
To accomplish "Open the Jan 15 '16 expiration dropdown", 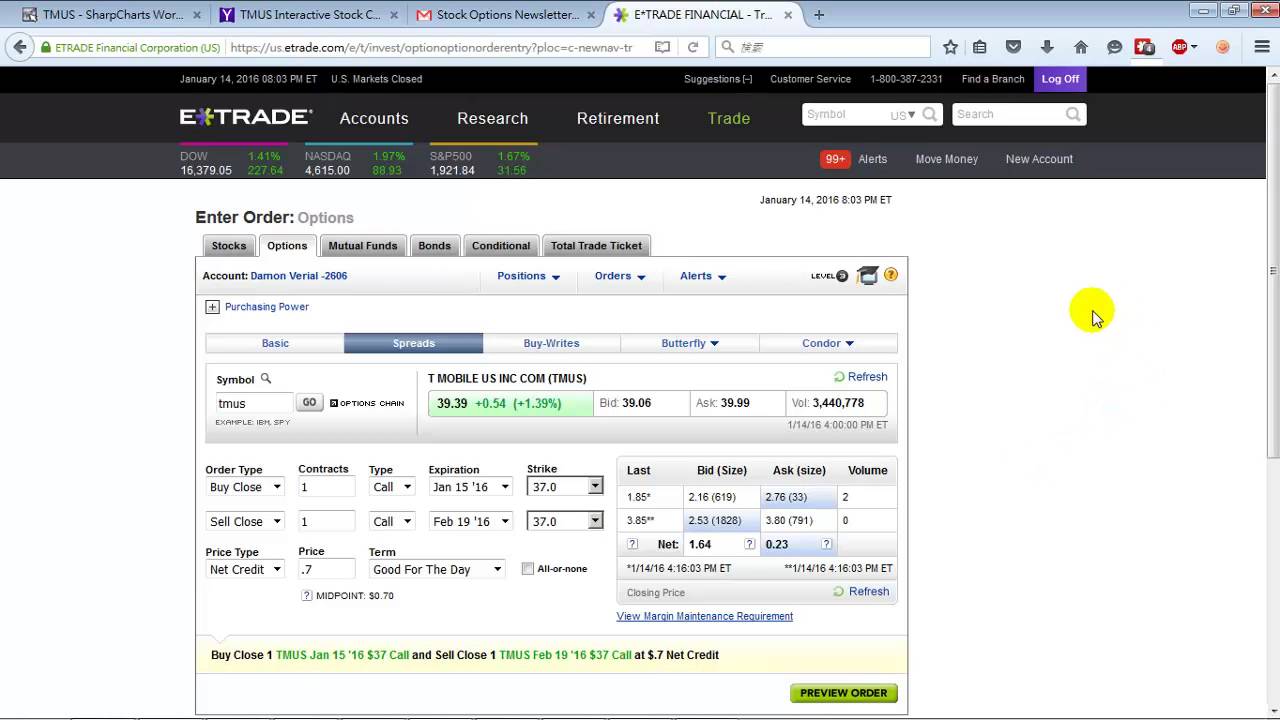I will click(x=470, y=487).
